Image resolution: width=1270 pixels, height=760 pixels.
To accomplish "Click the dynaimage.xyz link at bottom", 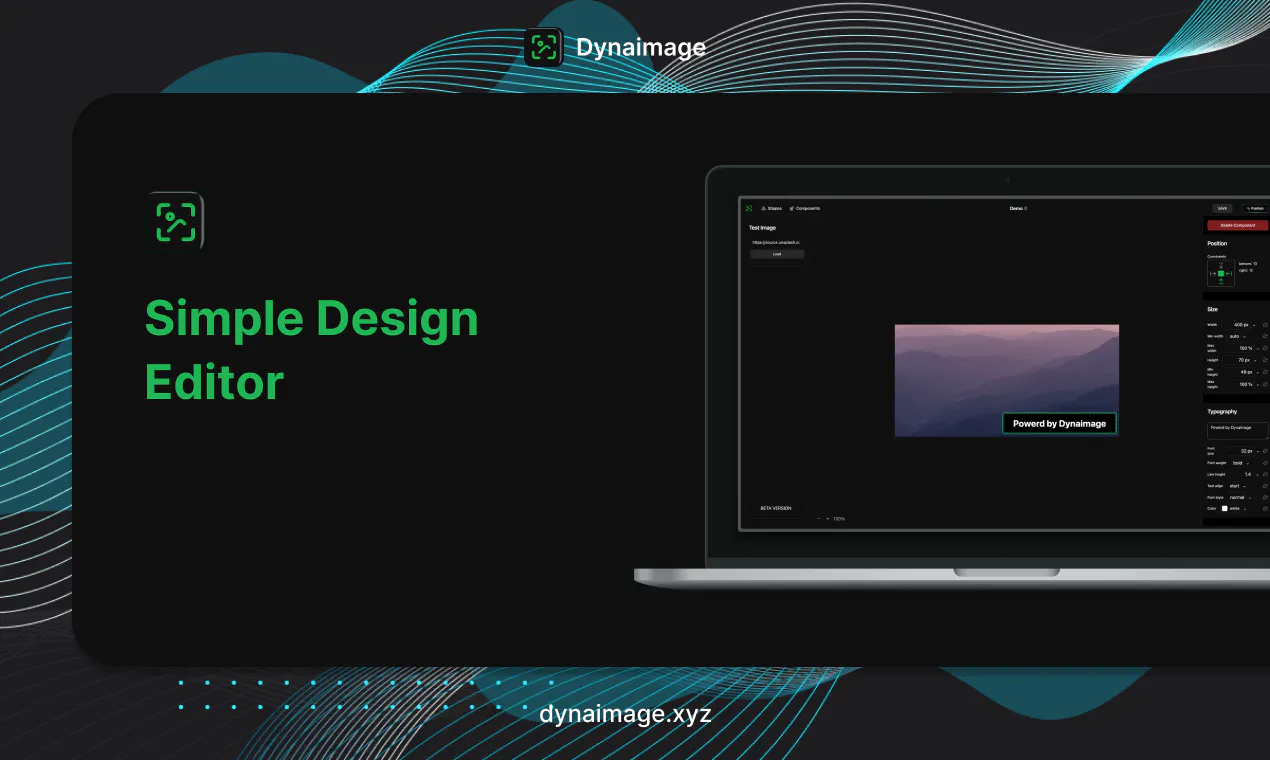I will point(625,715).
